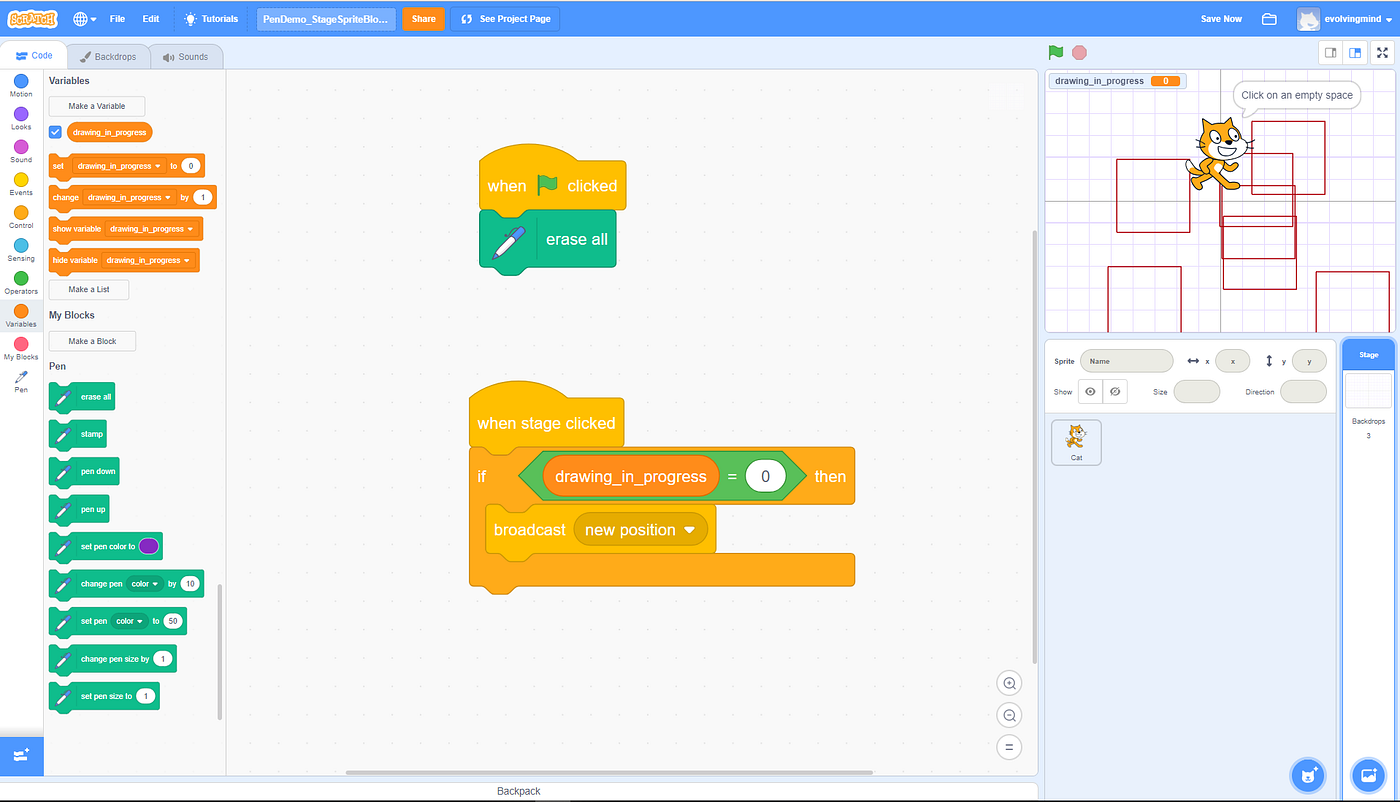This screenshot has height=802, width=1400.
Task: Click the green flag to run project
Action: pyautogui.click(x=1055, y=52)
